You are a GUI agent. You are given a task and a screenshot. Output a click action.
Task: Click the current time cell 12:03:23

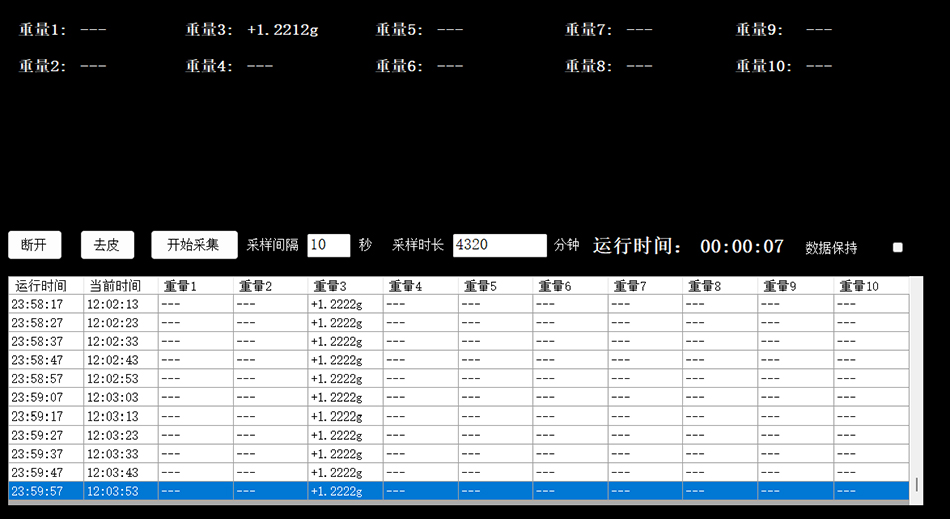pyautogui.click(x=121, y=435)
